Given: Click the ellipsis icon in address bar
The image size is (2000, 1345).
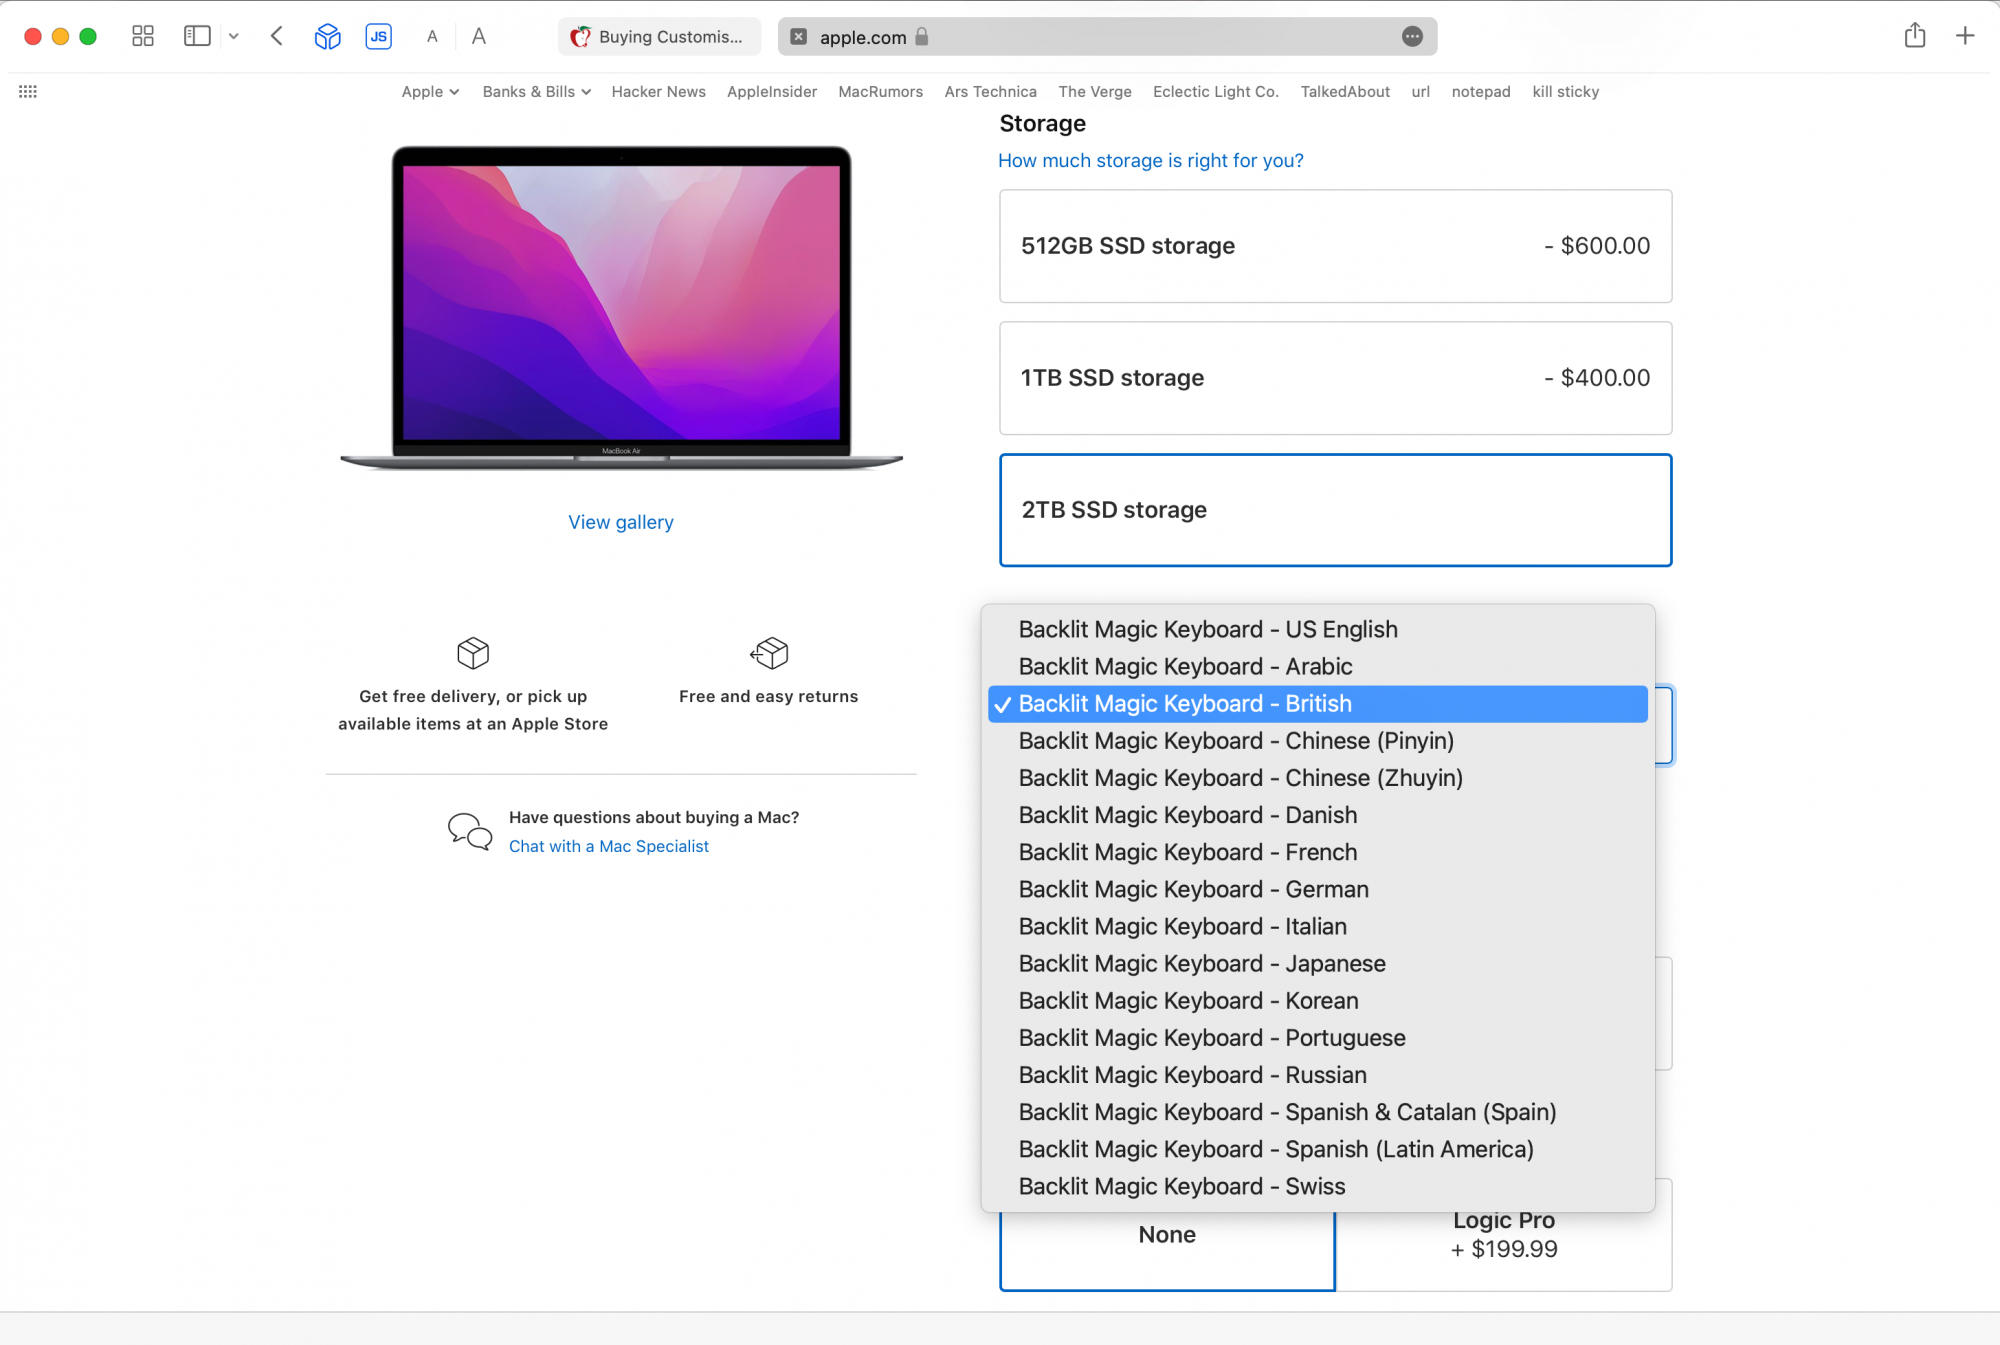Looking at the screenshot, I should tap(1412, 37).
